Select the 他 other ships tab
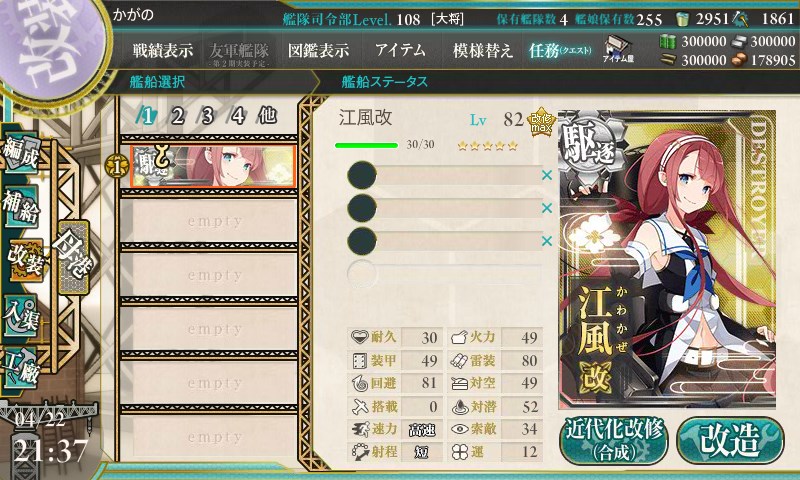 click(267, 116)
